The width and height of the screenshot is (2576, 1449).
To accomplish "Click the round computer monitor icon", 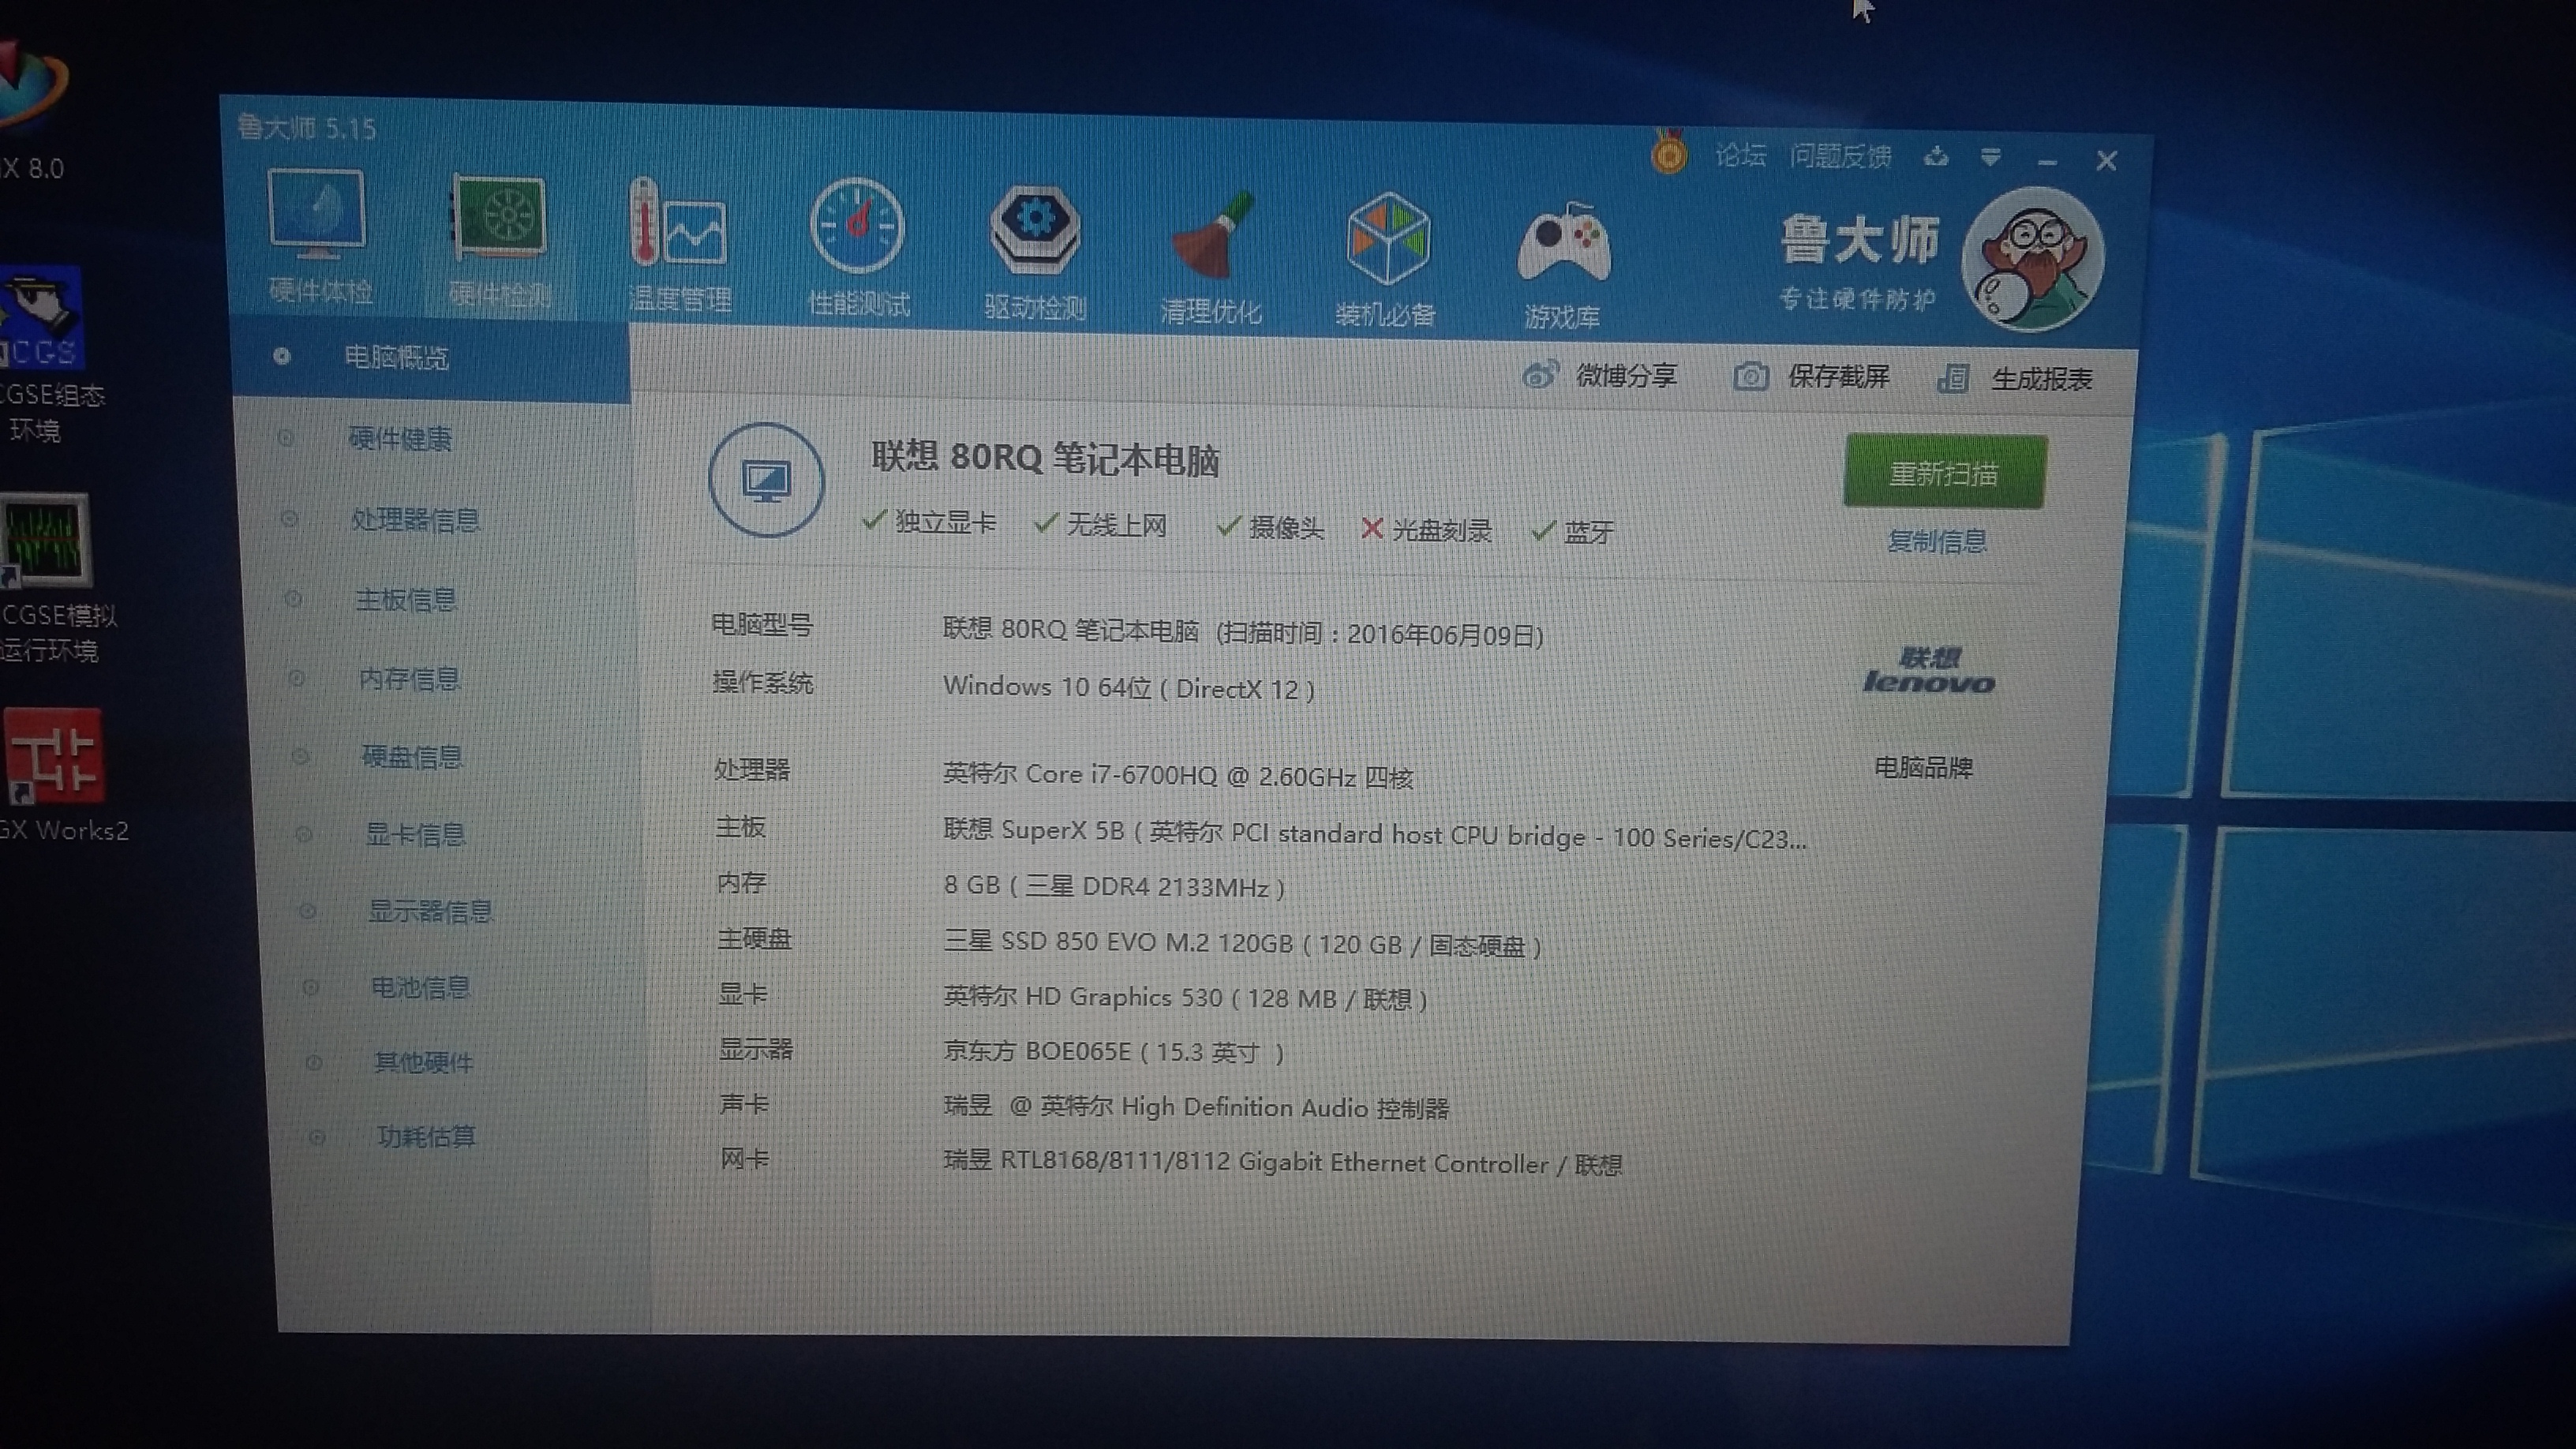I will [766, 480].
